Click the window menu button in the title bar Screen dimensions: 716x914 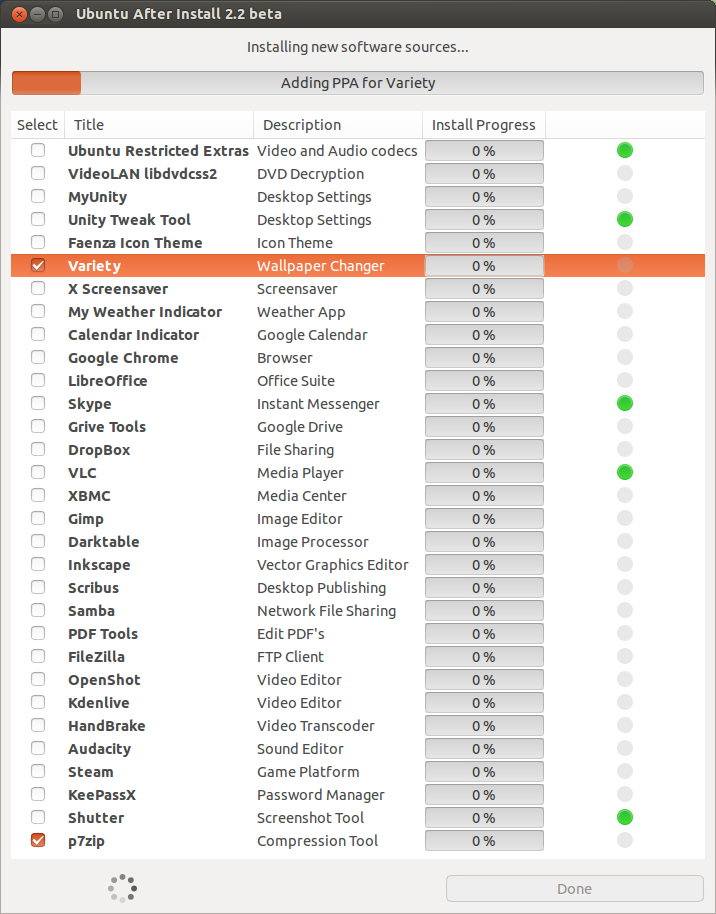click(55, 14)
